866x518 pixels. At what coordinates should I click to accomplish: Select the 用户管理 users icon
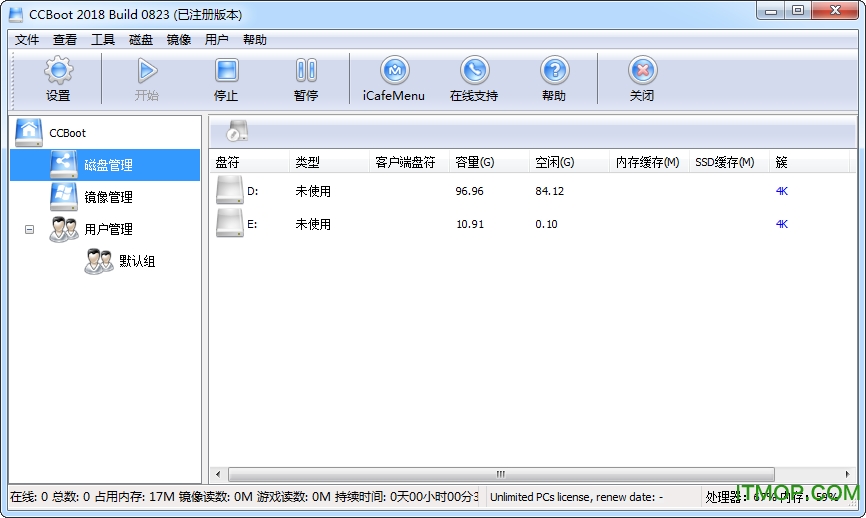coord(64,229)
